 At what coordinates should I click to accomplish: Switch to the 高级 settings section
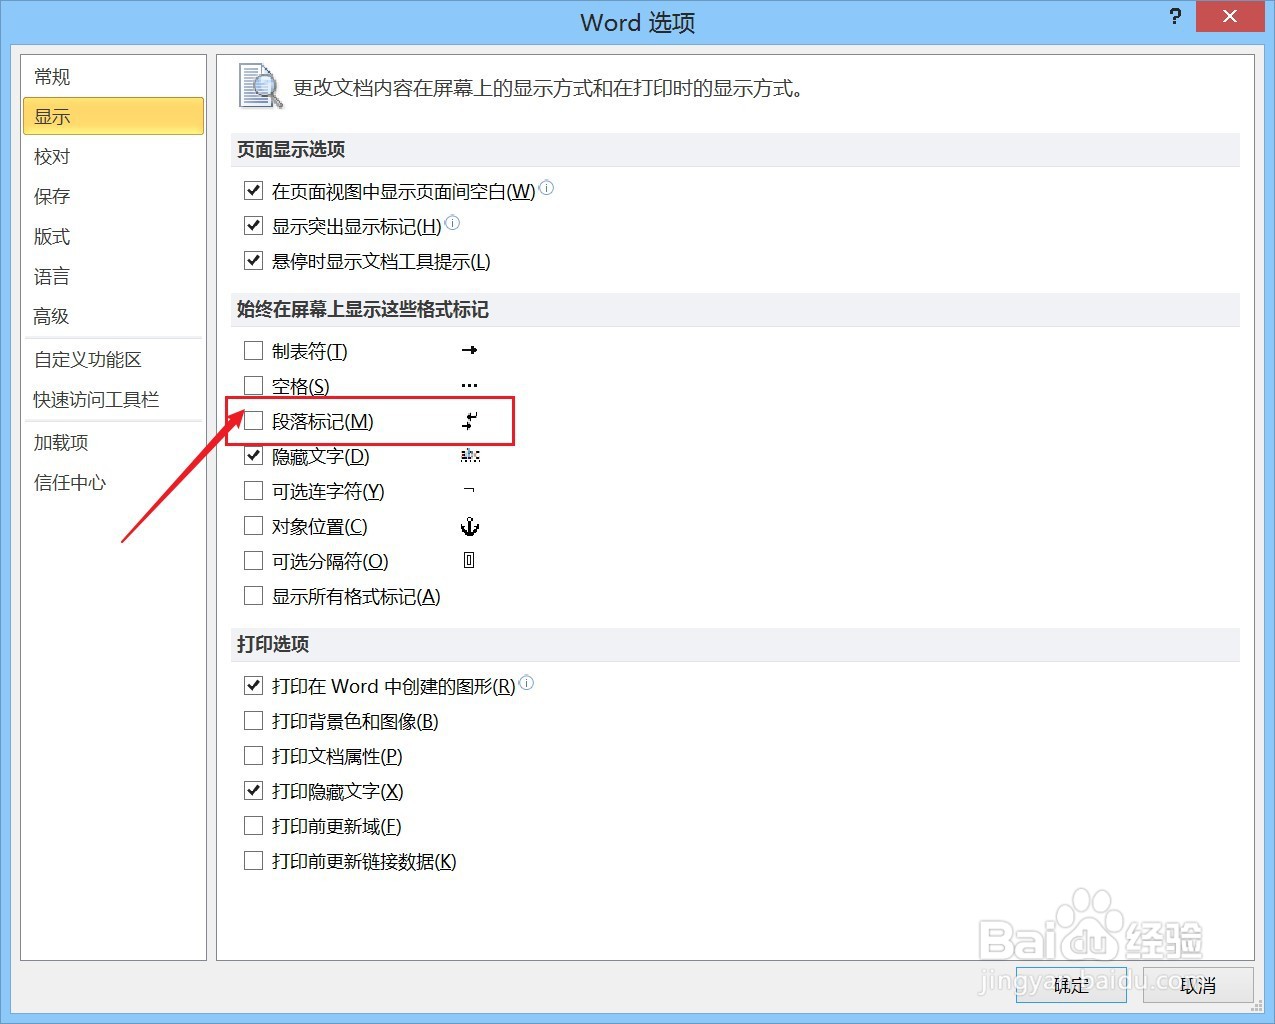click(51, 316)
